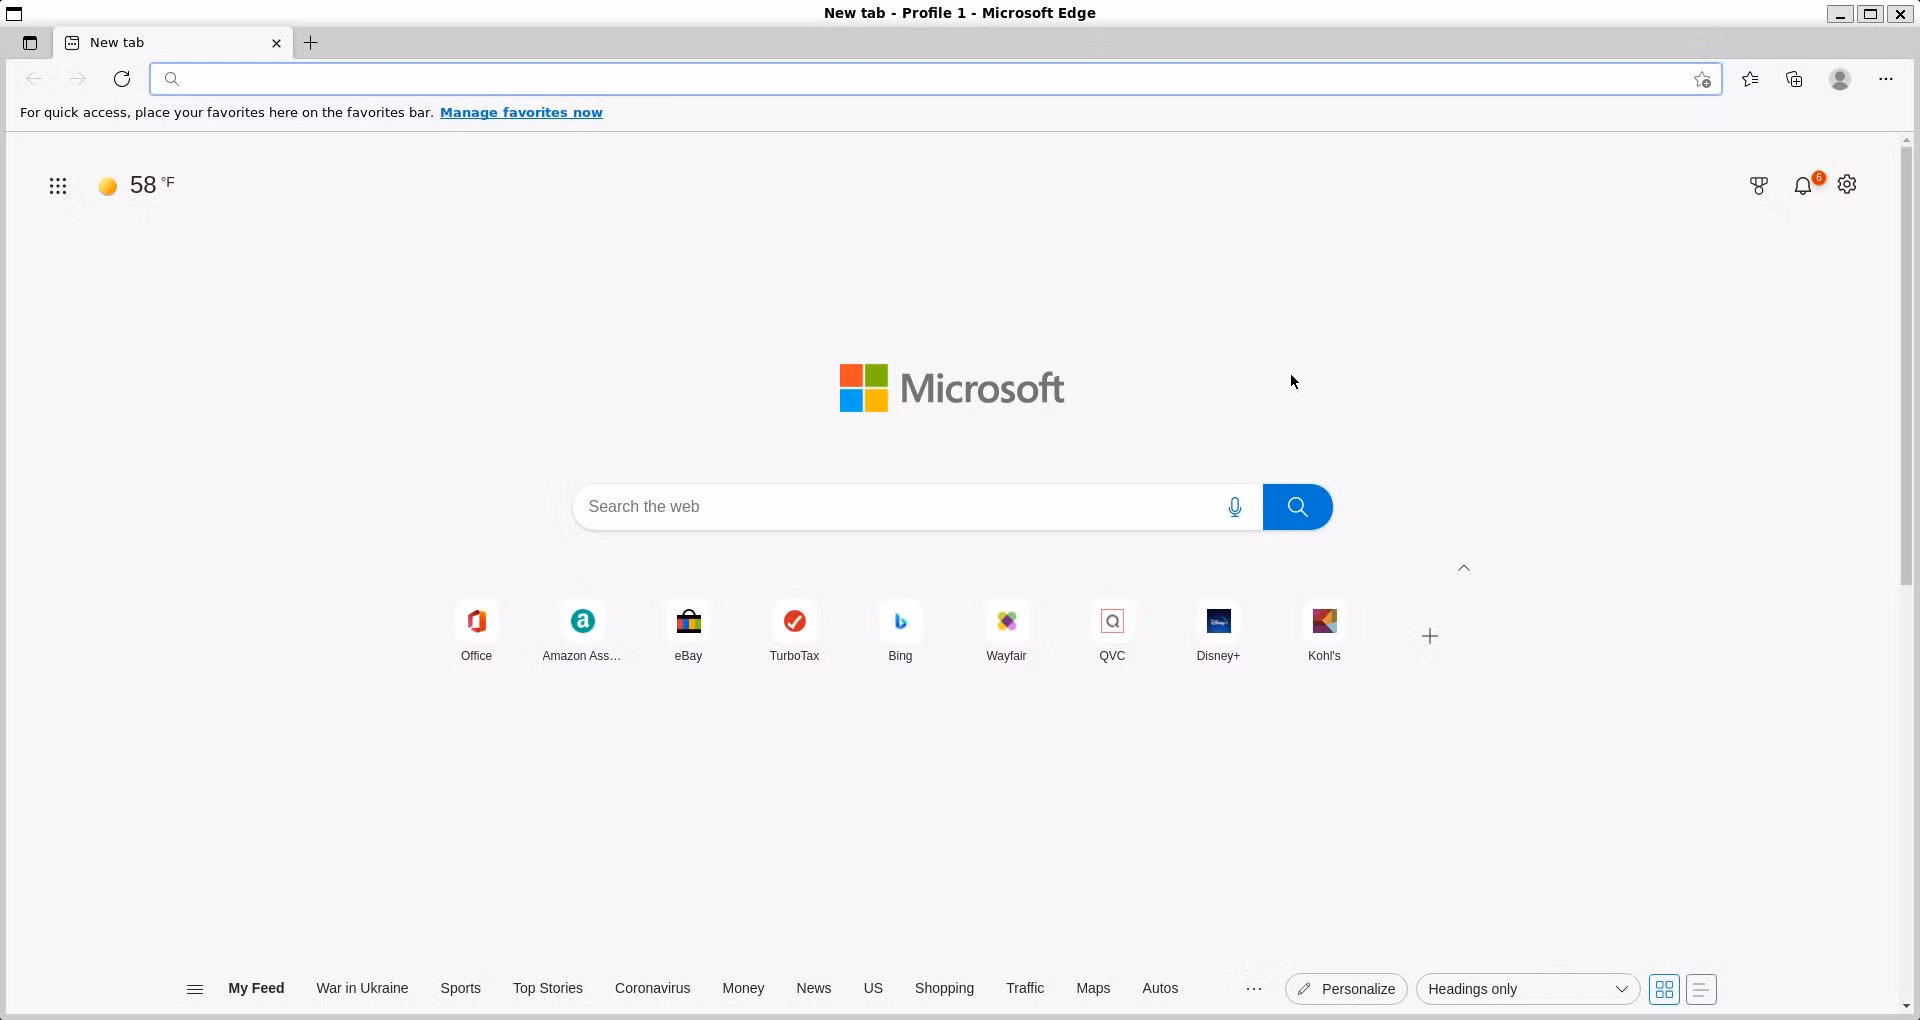1920x1020 pixels.
Task: Click the blue search button
Action: tap(1297, 507)
